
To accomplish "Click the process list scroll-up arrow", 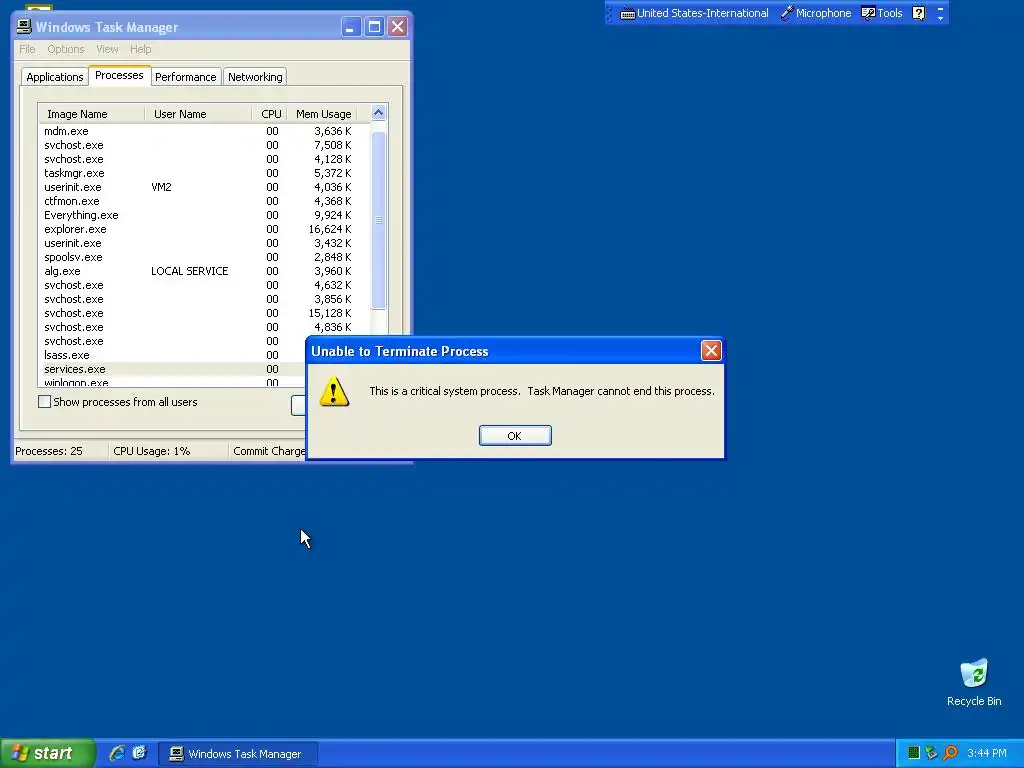I will (378, 113).
